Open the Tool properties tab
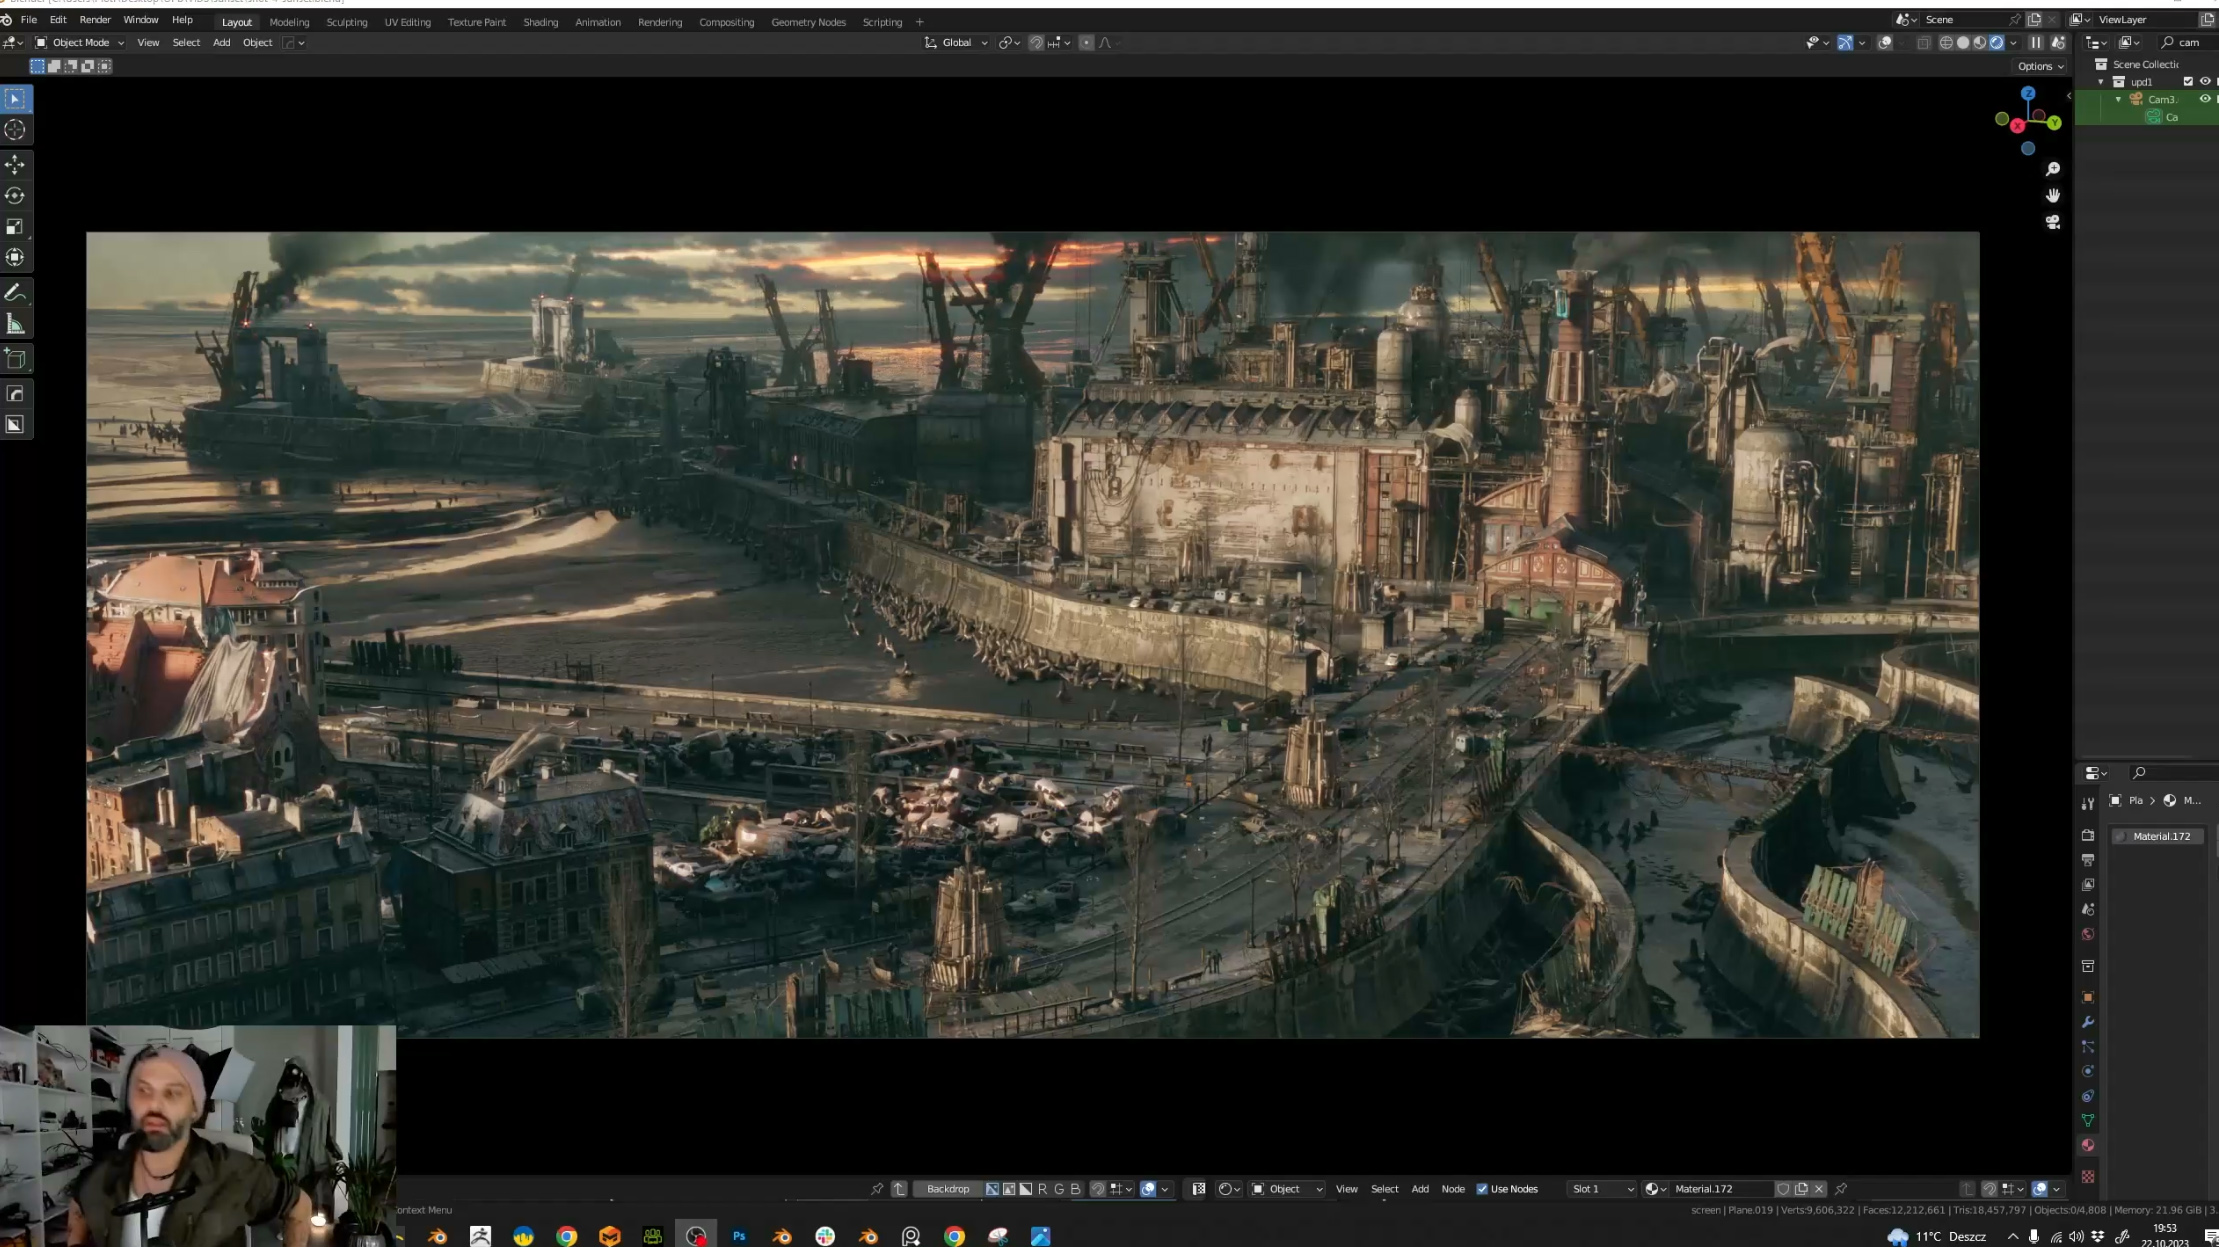2219x1247 pixels. click(x=2088, y=803)
